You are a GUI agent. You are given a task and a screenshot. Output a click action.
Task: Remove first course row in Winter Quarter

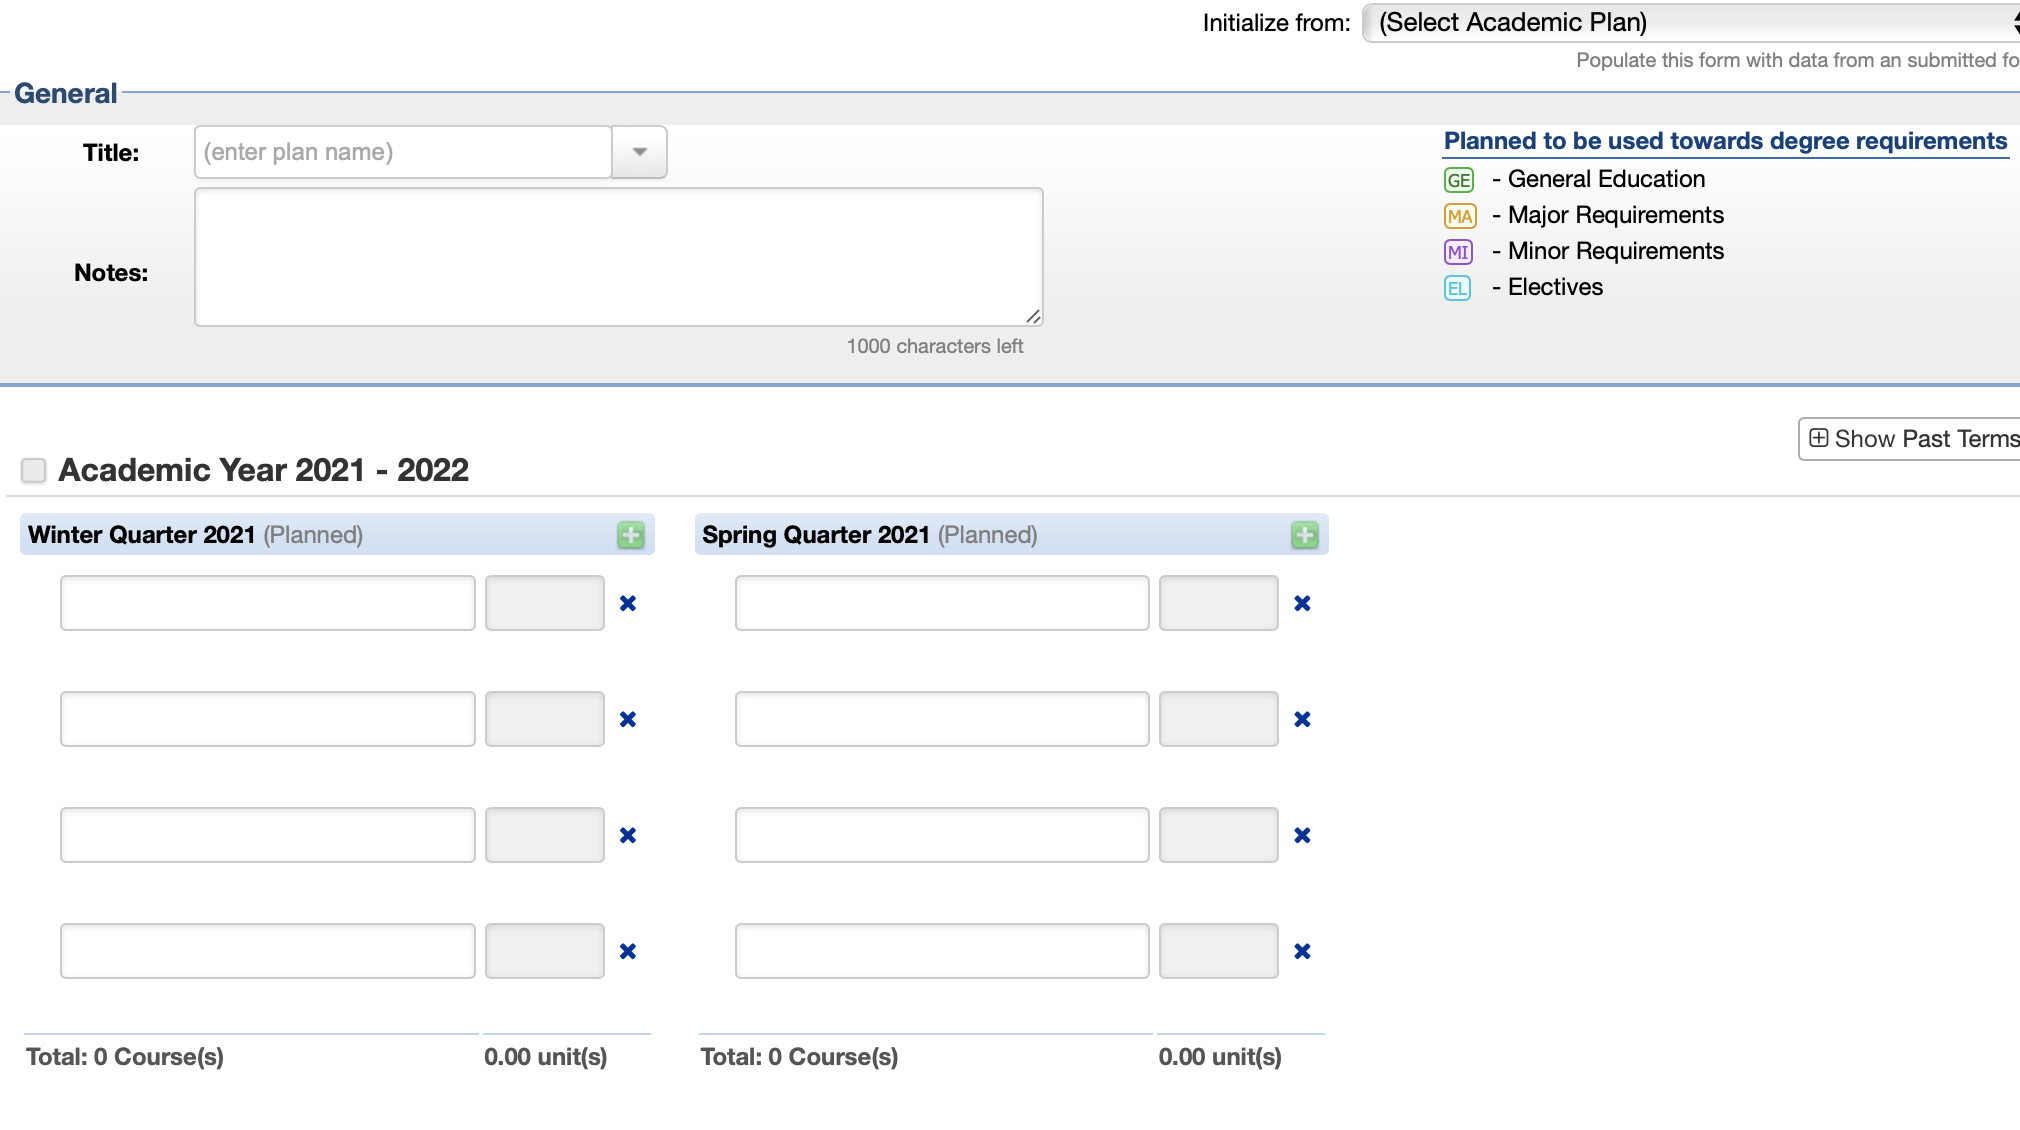[628, 603]
